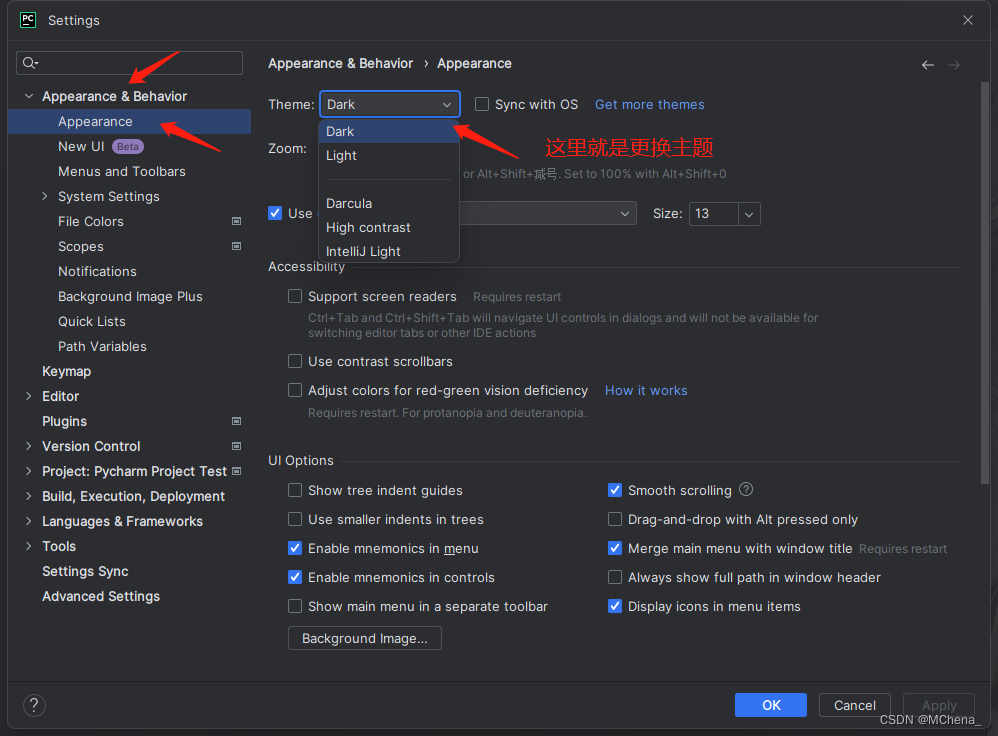Check Show main menu in a separate toolbar

click(x=295, y=606)
